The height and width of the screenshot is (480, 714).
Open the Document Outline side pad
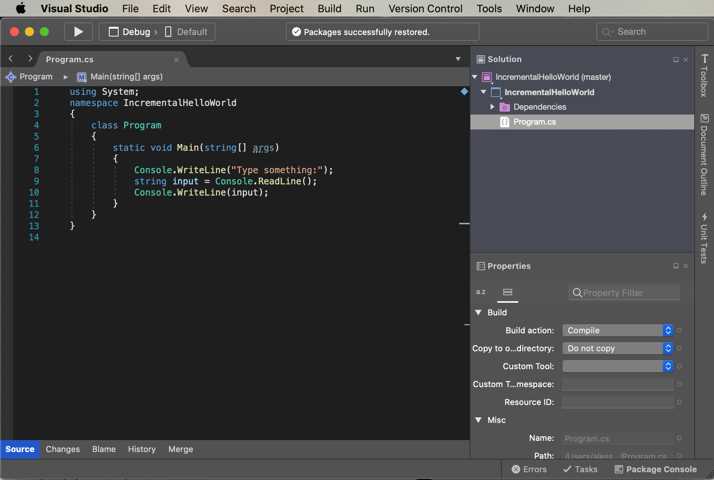pyautogui.click(x=704, y=155)
